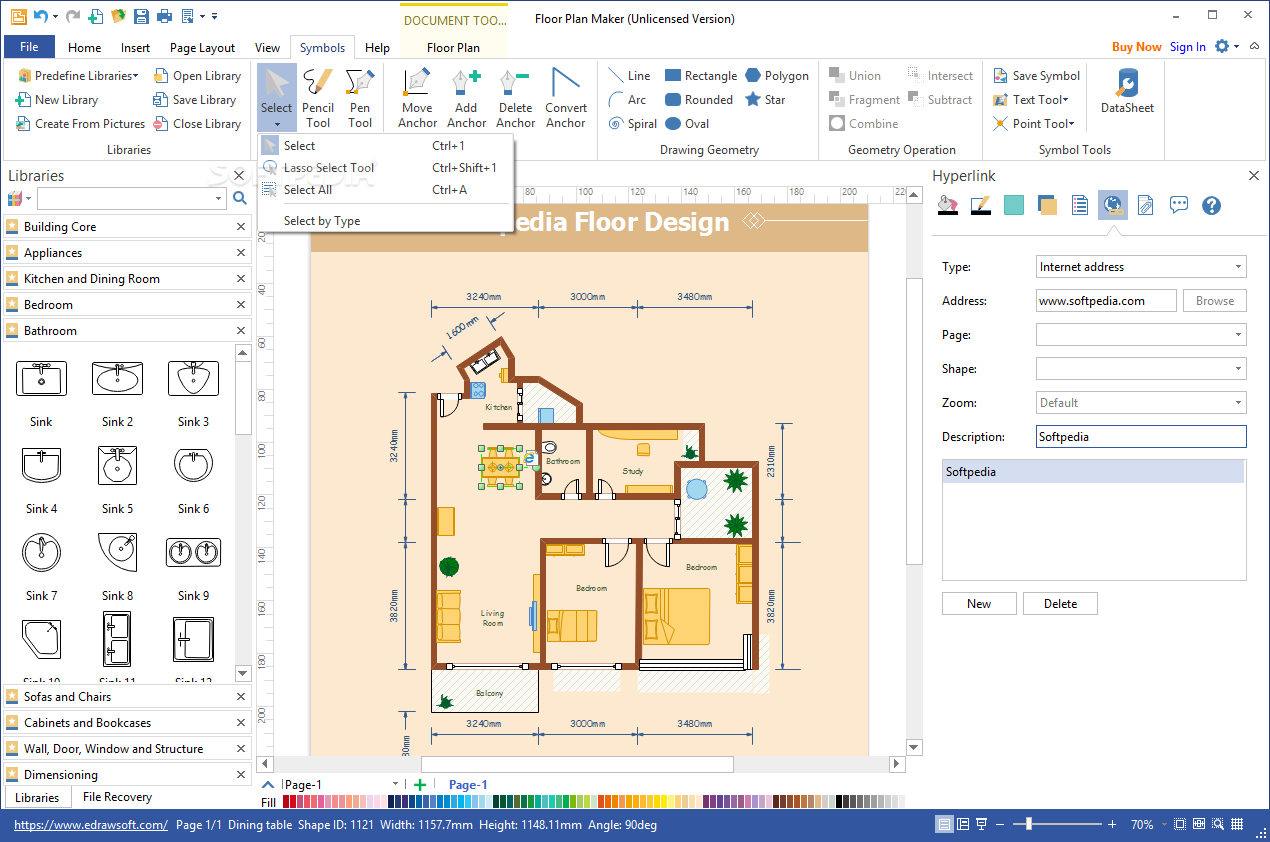Viewport: 1270px width, 842px height.
Task: Click the zoom slider handle
Action: 1029,825
